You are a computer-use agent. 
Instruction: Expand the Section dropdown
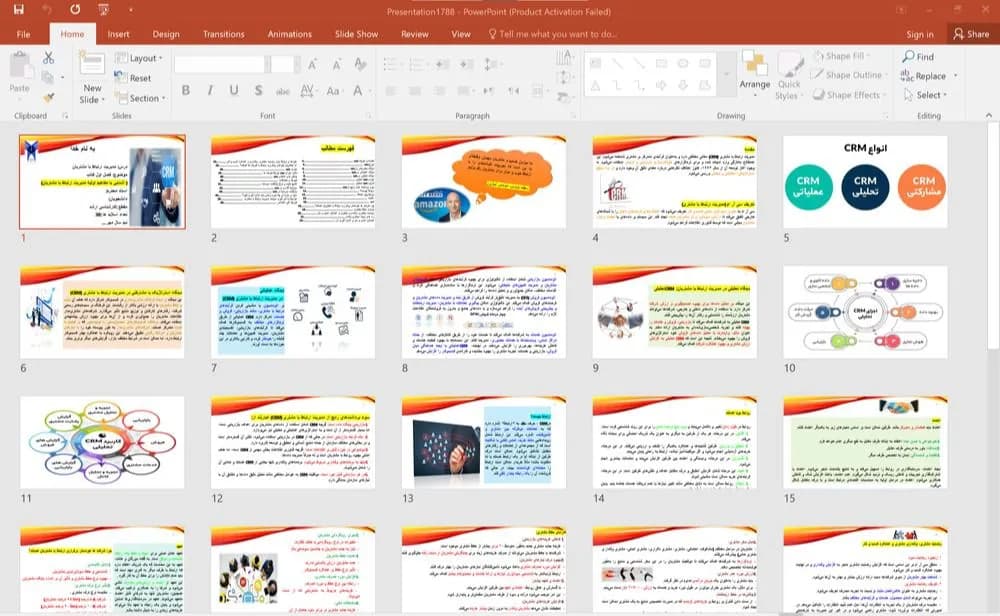pos(140,98)
